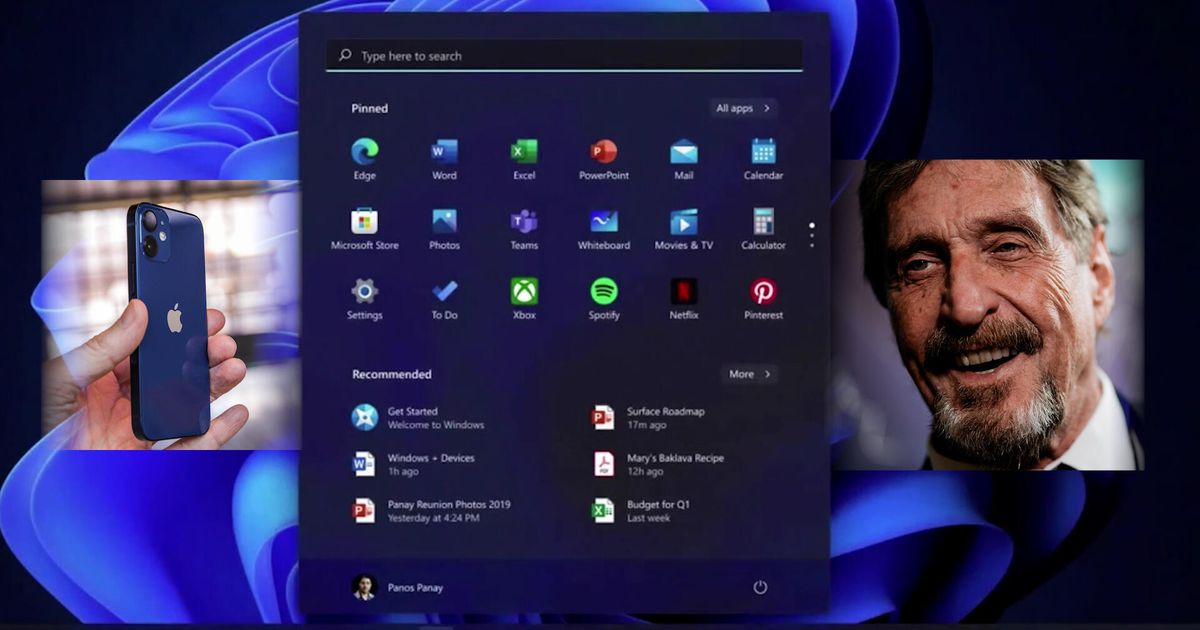Click the Type here to search field
This screenshot has height=630, width=1200.
[564, 56]
